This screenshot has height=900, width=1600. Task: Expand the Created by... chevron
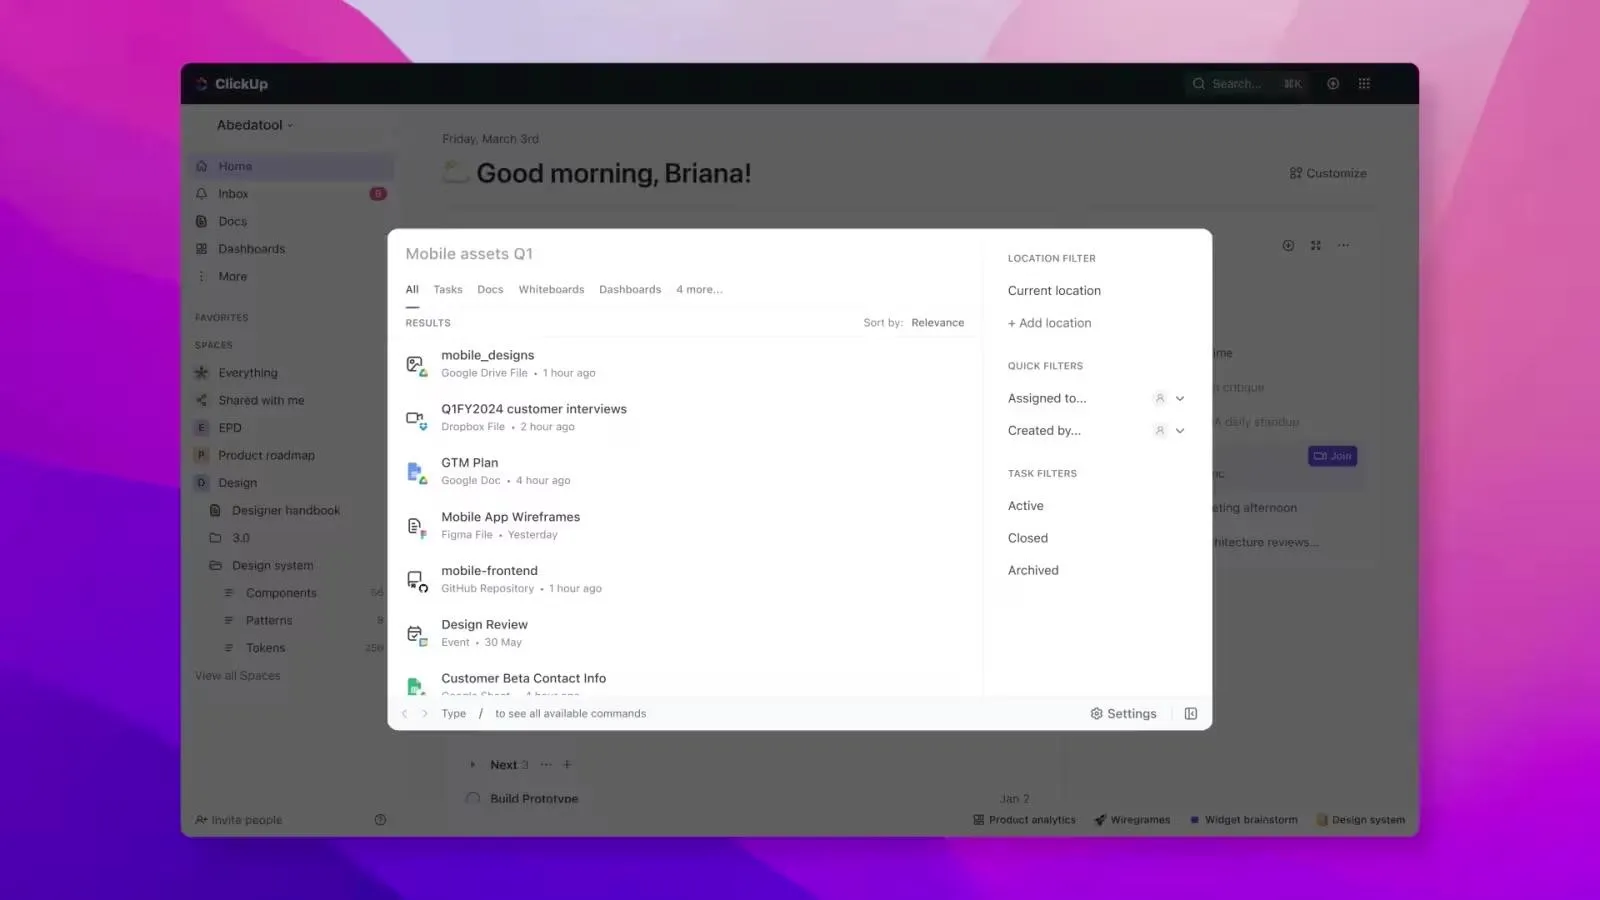[x=1180, y=431]
